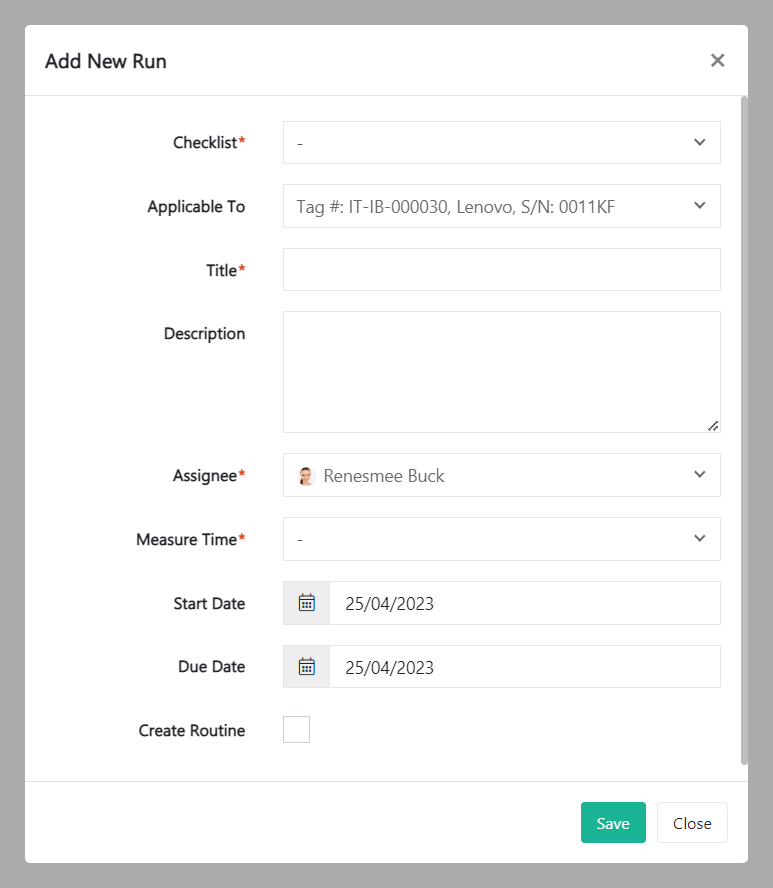Open the Start Date calendar icon

(x=307, y=603)
